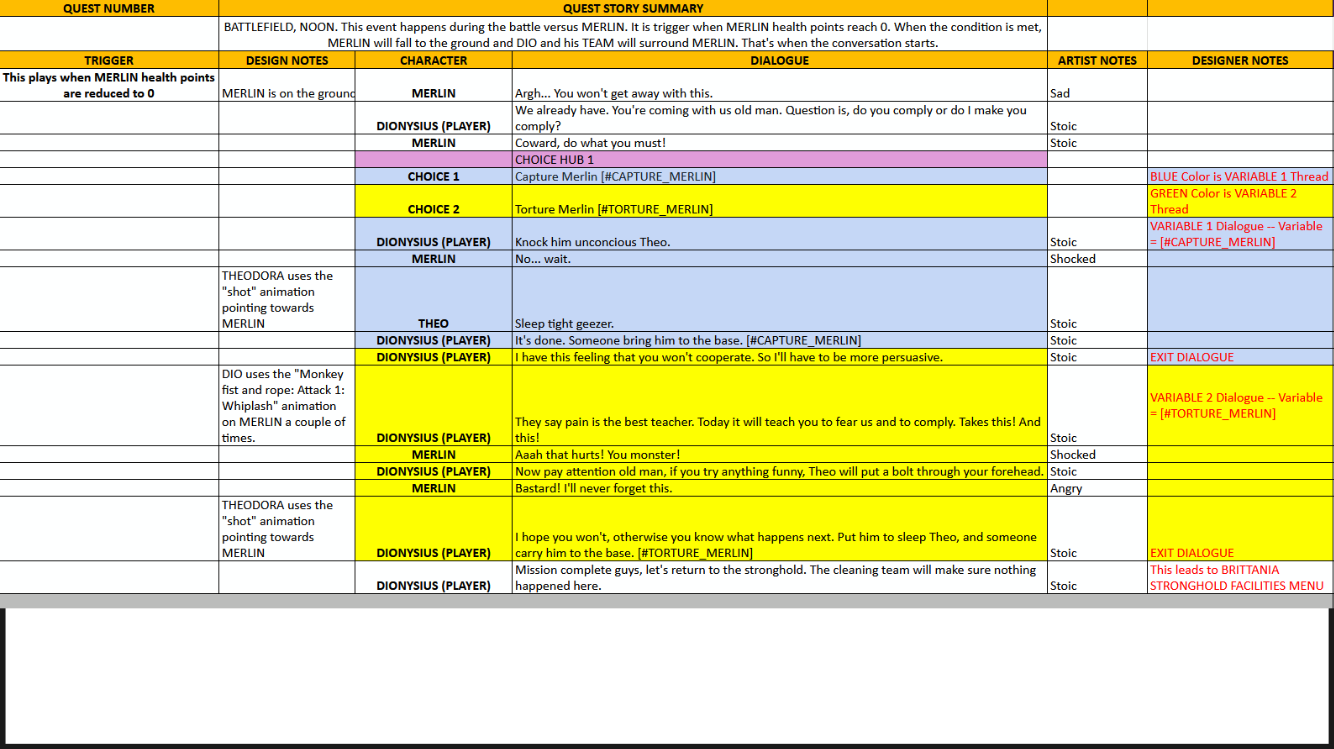This screenshot has width=1334, height=749.
Task: Select the ARTIST NOTES column header
Action: coord(1096,60)
